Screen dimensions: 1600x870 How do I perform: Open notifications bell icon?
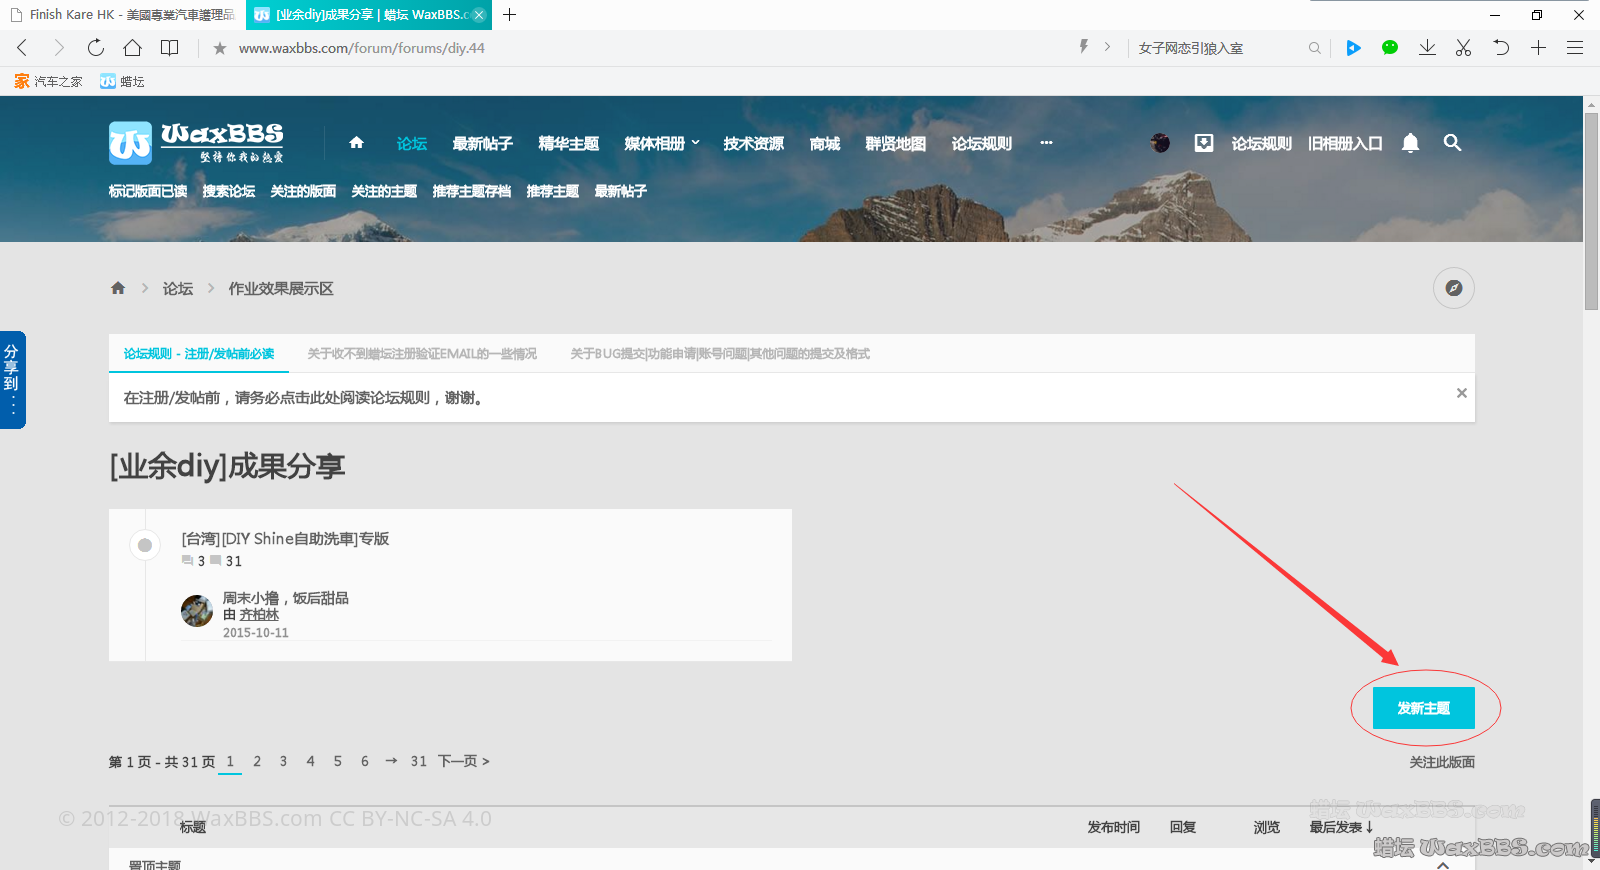(1410, 143)
